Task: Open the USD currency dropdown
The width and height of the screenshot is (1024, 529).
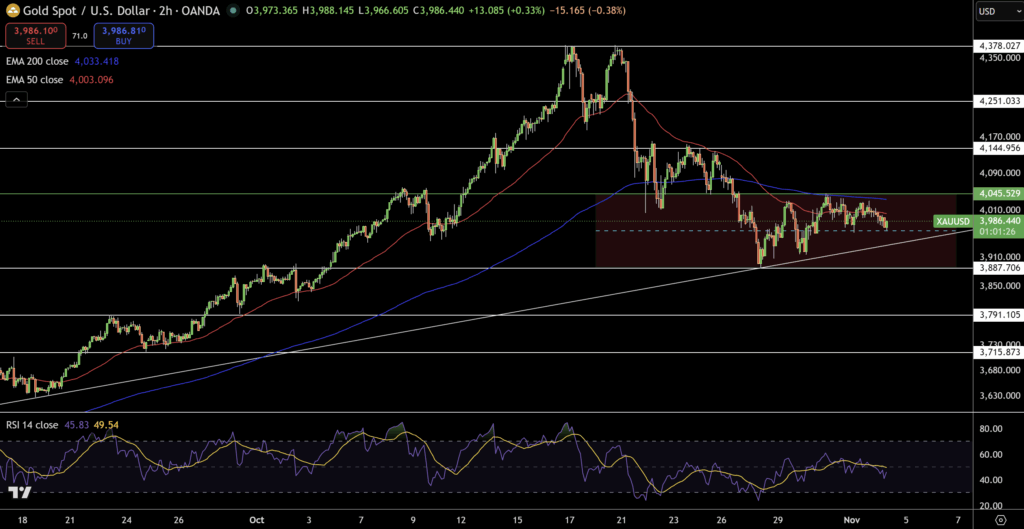Action: [997, 12]
